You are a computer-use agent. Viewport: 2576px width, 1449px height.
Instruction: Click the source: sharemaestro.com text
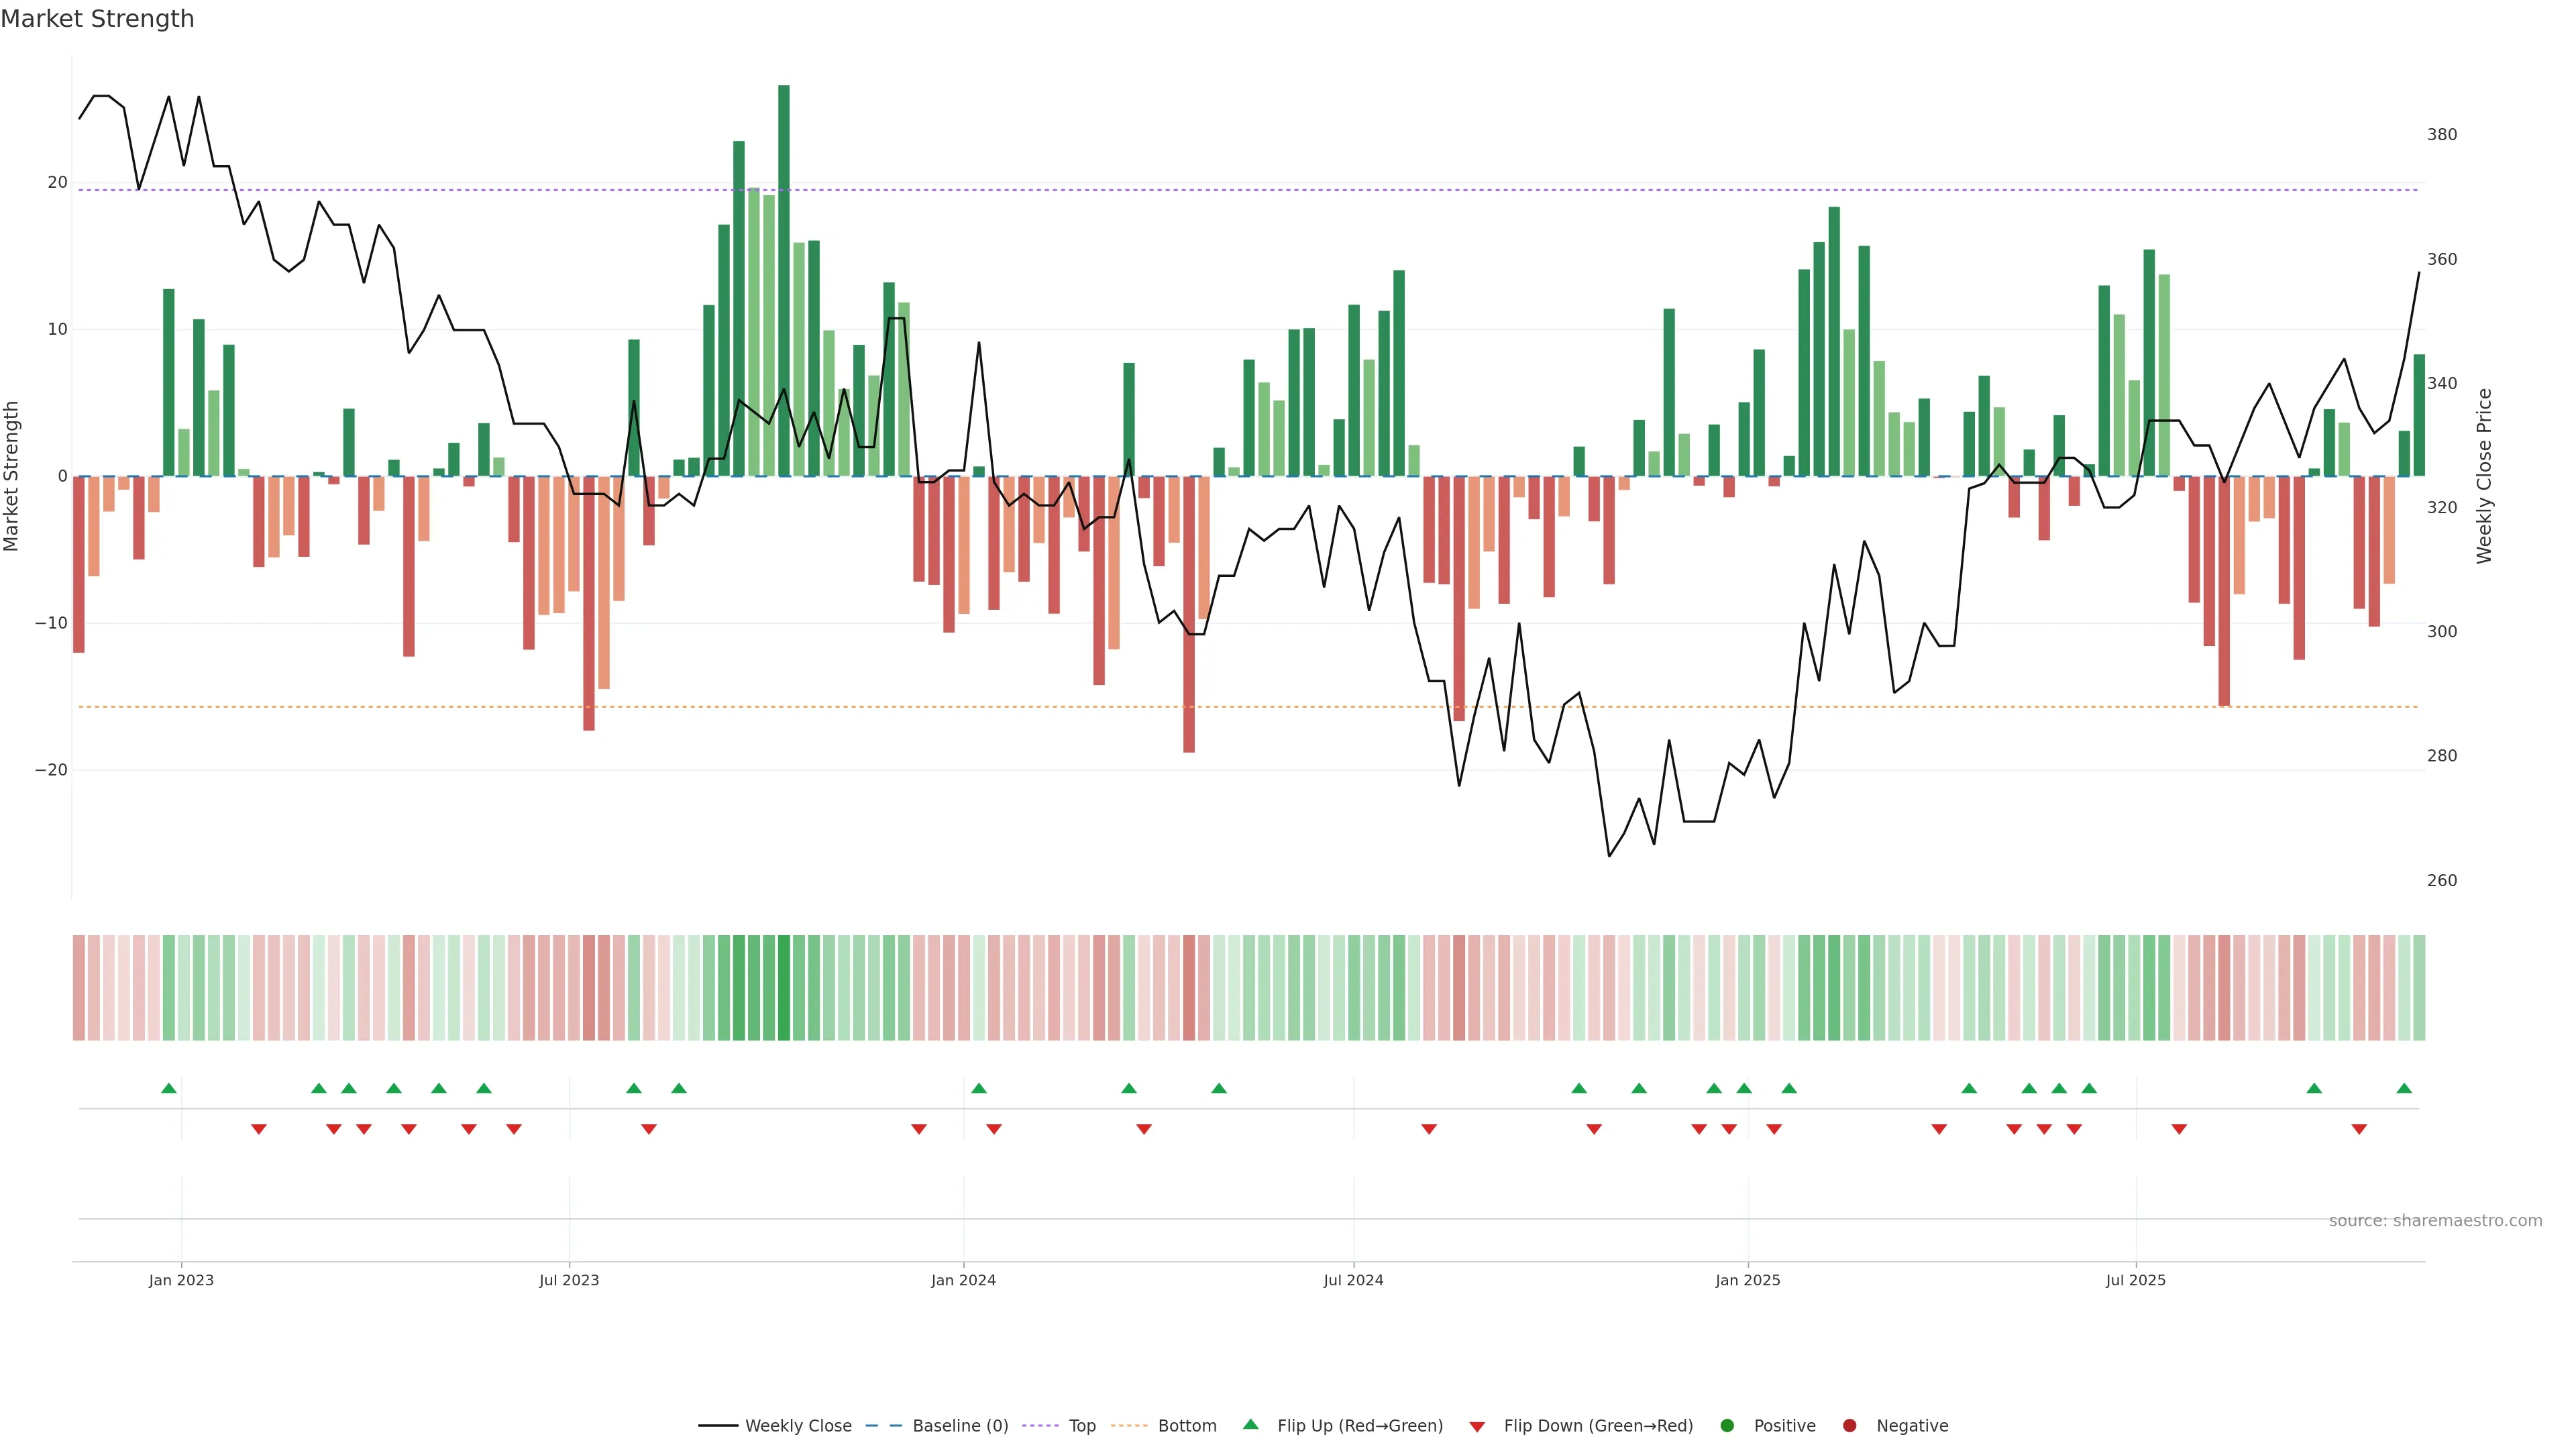click(x=2435, y=1221)
